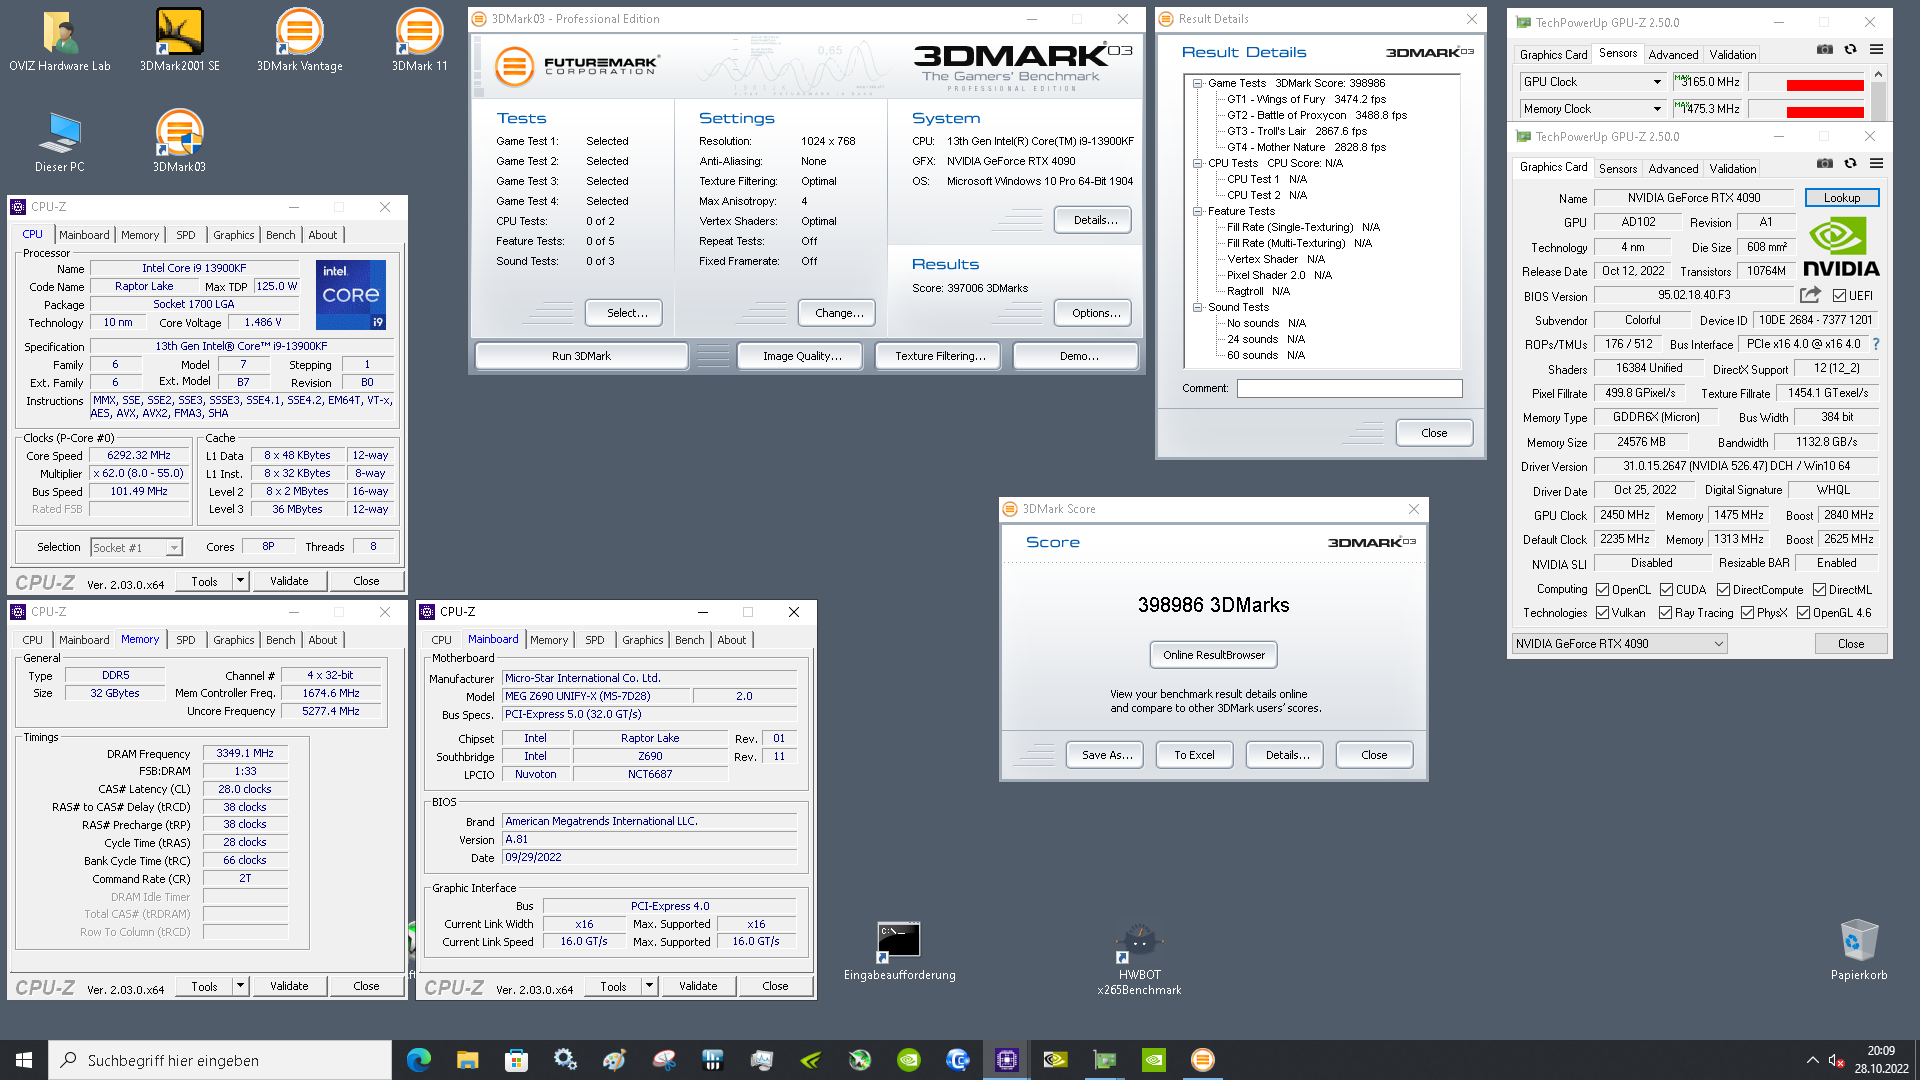Click the Comment input field in Result Details
This screenshot has width=1920, height=1080.
coord(1349,388)
